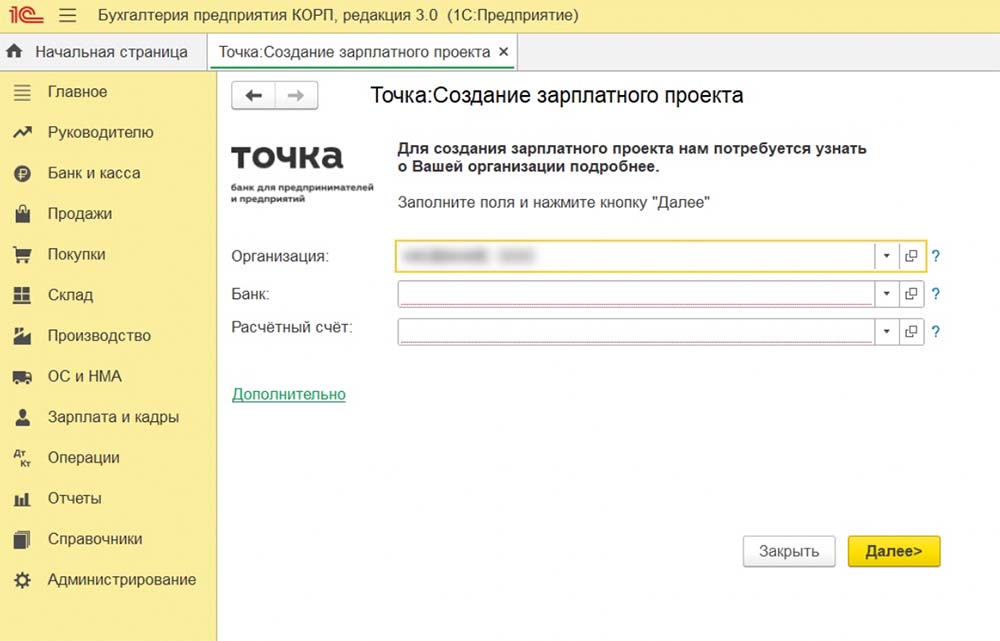Image resolution: width=1000 pixels, height=641 pixels.
Task: Expand the Организация dropdown list
Action: click(886, 256)
